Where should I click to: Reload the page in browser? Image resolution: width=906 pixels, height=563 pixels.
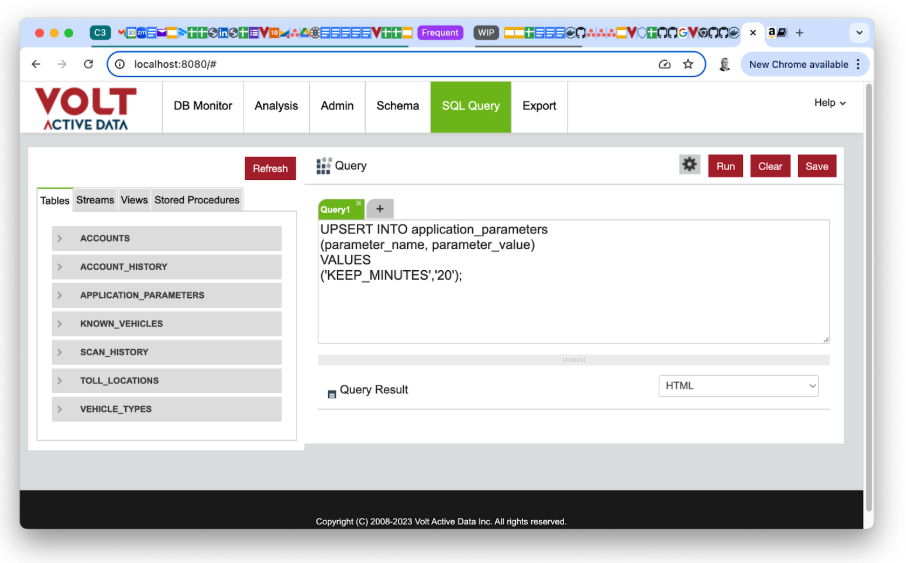pyautogui.click(x=88, y=64)
